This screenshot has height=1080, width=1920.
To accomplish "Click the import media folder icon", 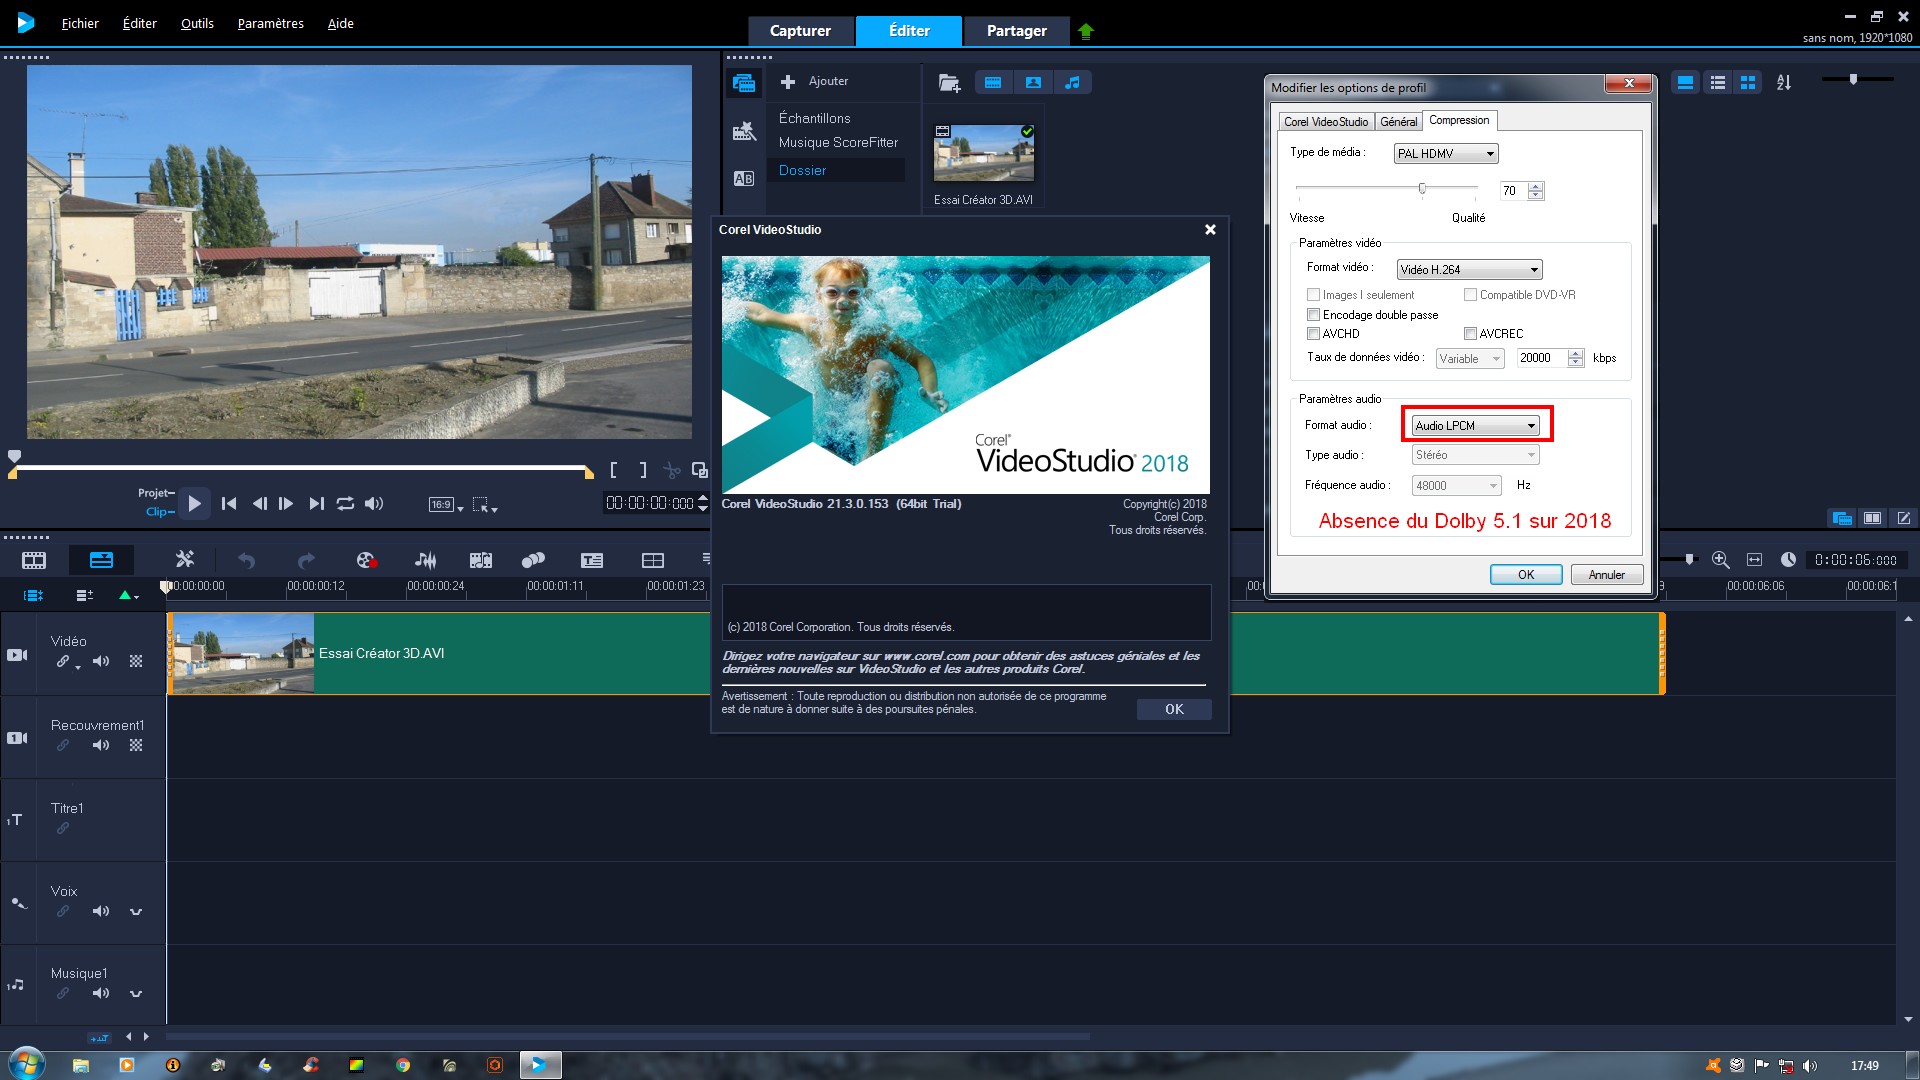I will [x=949, y=82].
